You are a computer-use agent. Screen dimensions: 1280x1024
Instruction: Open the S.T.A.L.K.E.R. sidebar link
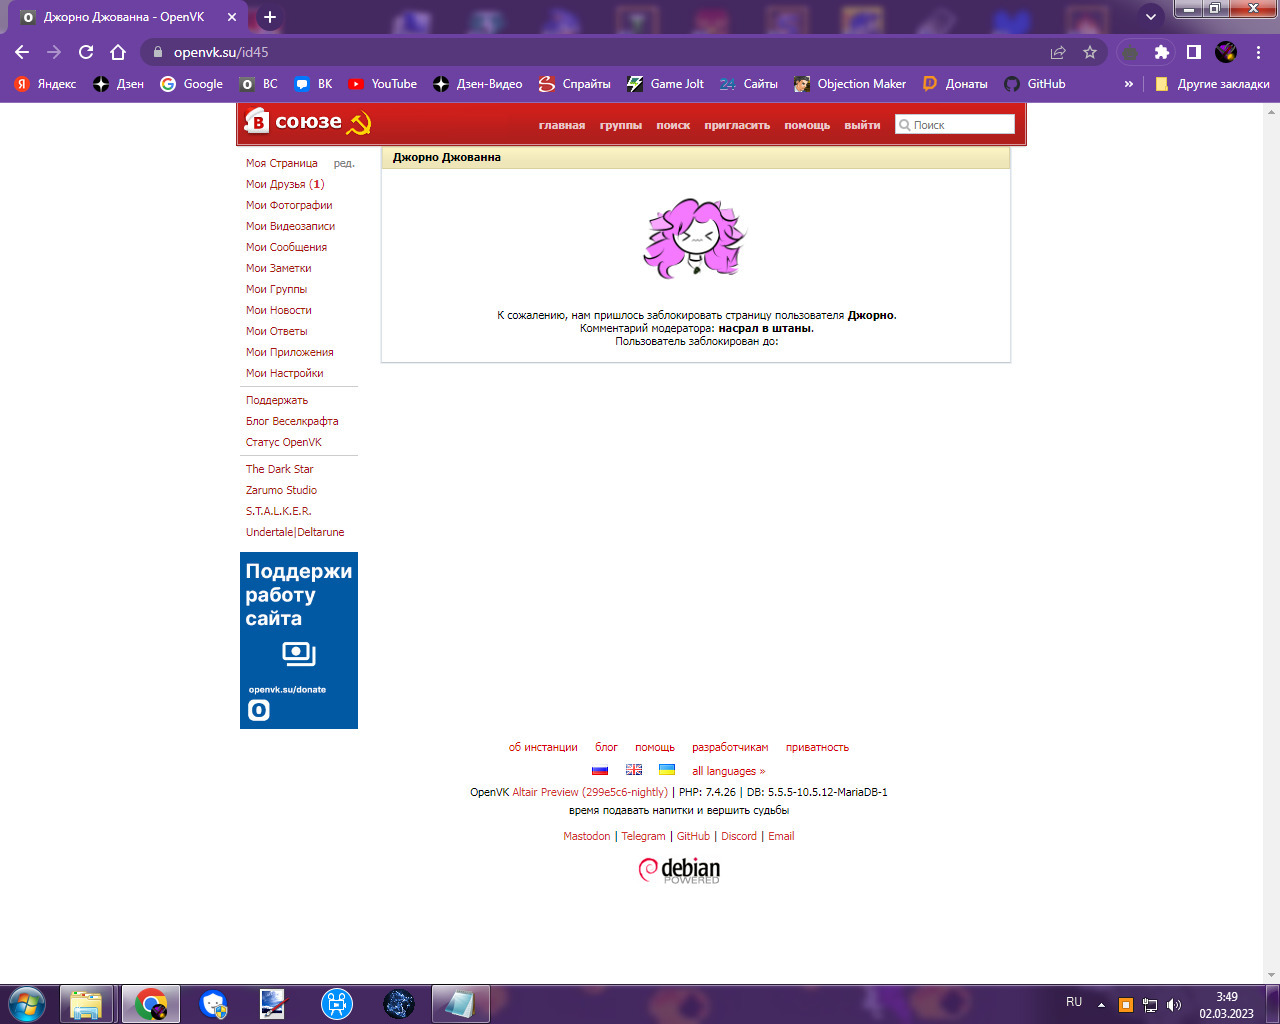click(x=279, y=511)
